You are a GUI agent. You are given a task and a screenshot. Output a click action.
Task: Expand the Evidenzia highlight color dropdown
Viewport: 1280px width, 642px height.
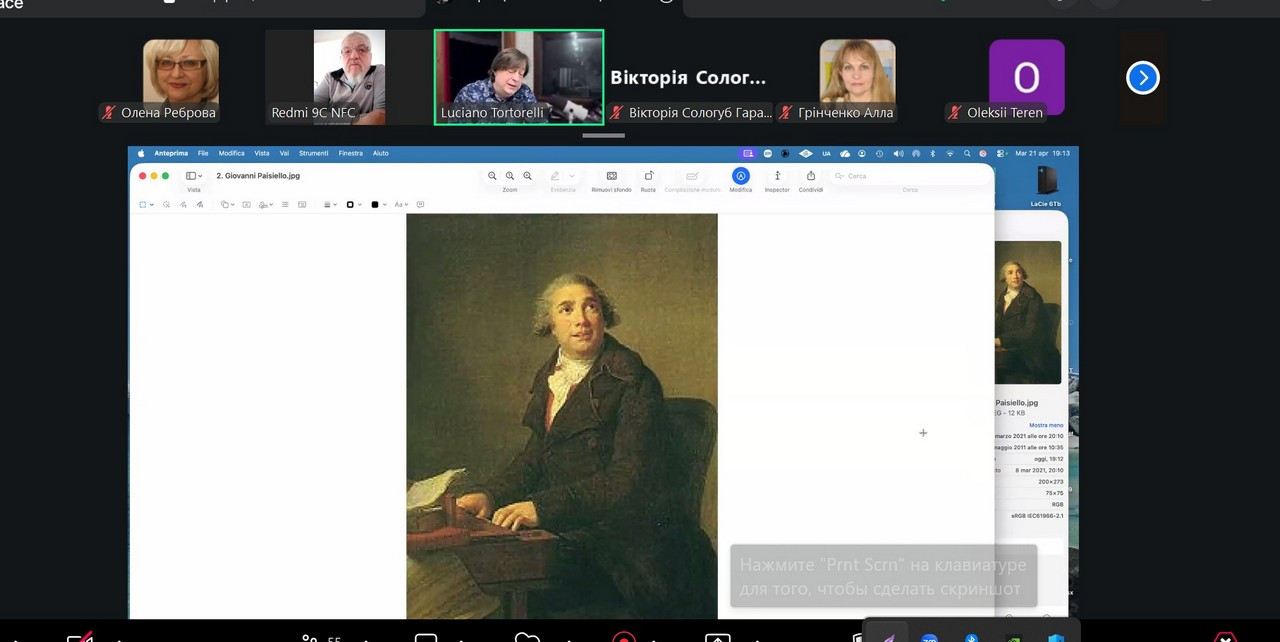(x=572, y=176)
